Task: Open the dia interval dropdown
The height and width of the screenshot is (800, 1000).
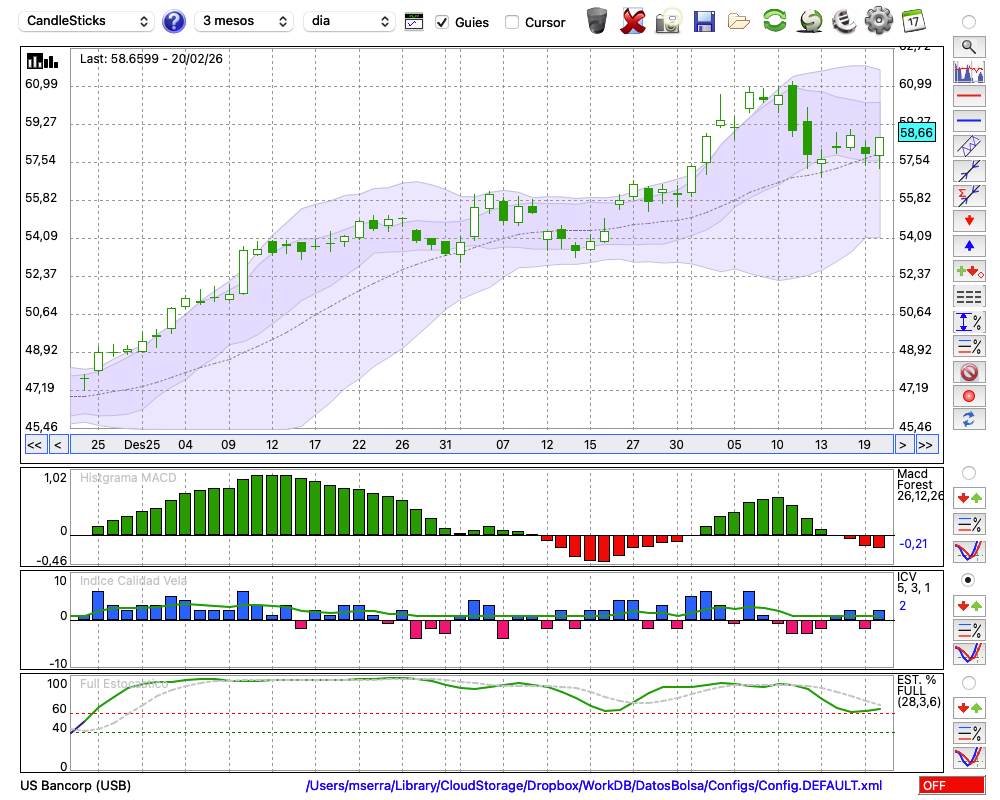Action: coord(349,21)
